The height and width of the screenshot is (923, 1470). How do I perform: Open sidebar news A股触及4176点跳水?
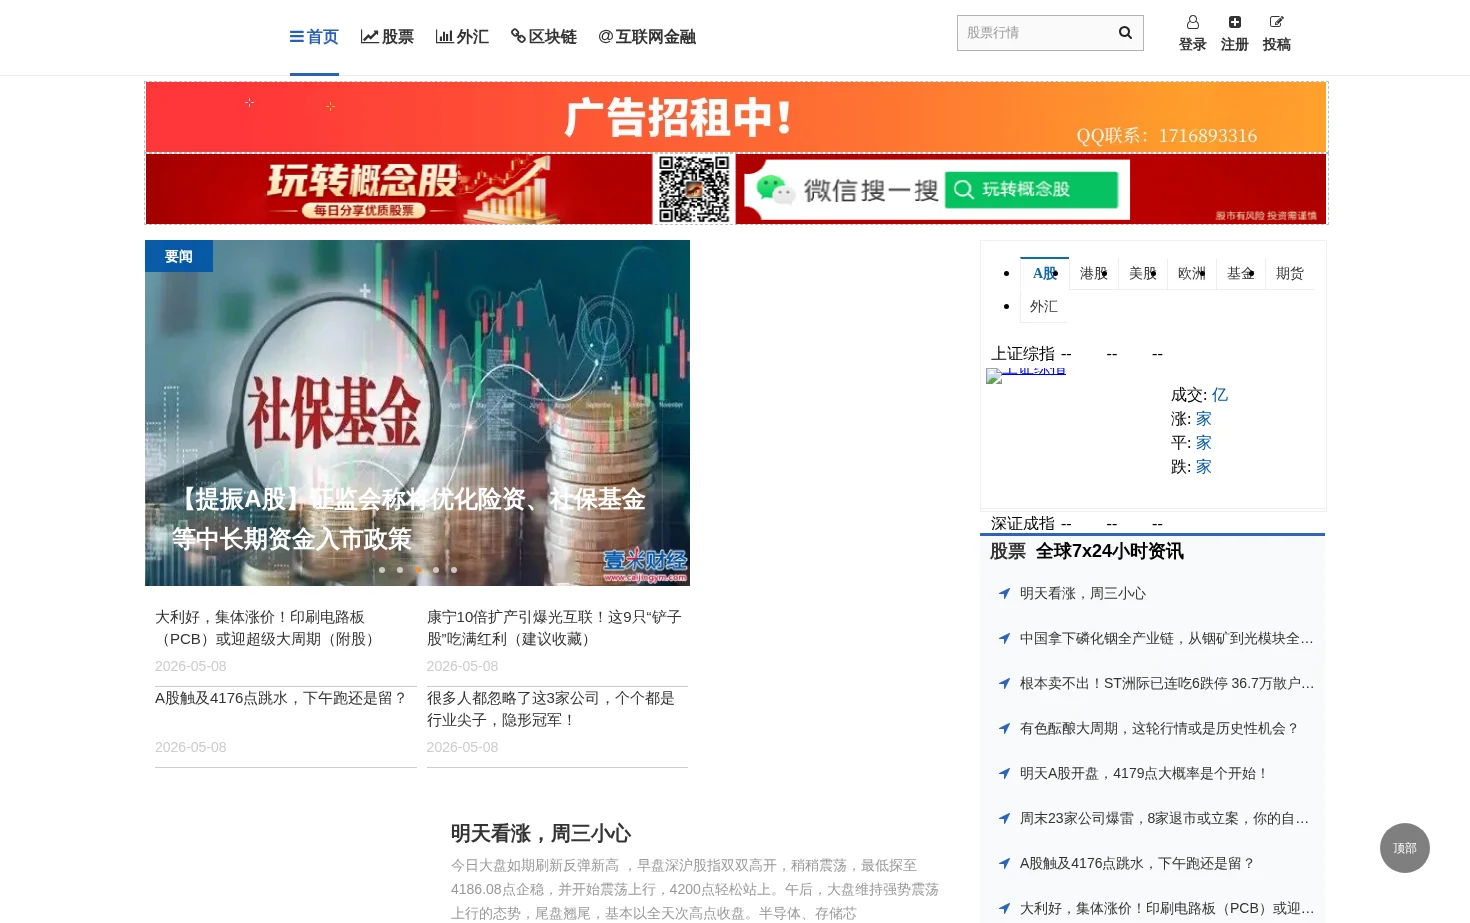pyautogui.click(x=1137, y=863)
